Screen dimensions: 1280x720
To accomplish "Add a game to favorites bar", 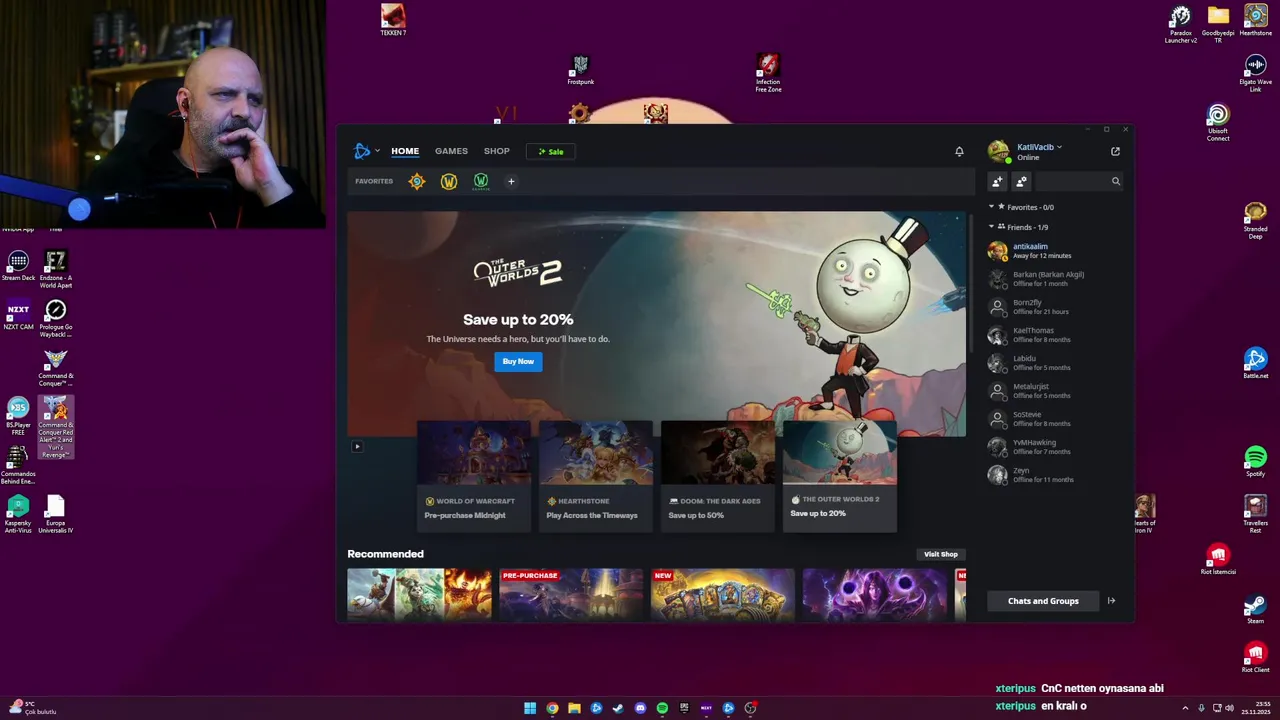I will click(511, 181).
